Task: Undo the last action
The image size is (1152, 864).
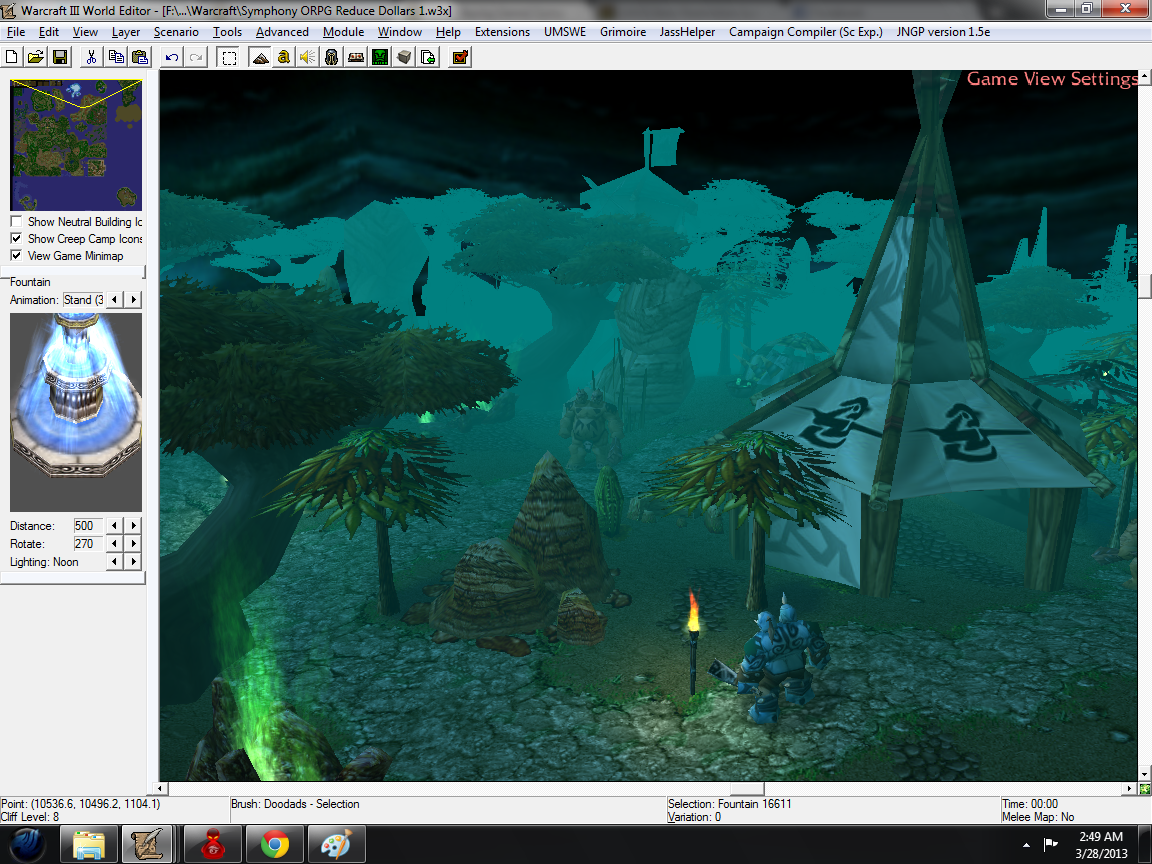Action: [172, 57]
